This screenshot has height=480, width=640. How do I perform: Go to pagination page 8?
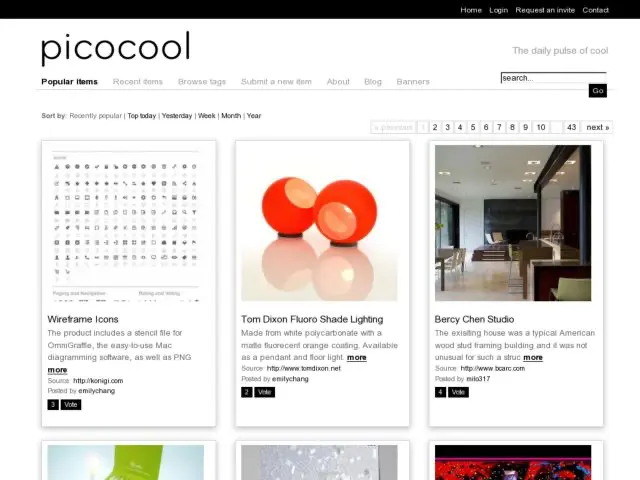pyautogui.click(x=512, y=127)
